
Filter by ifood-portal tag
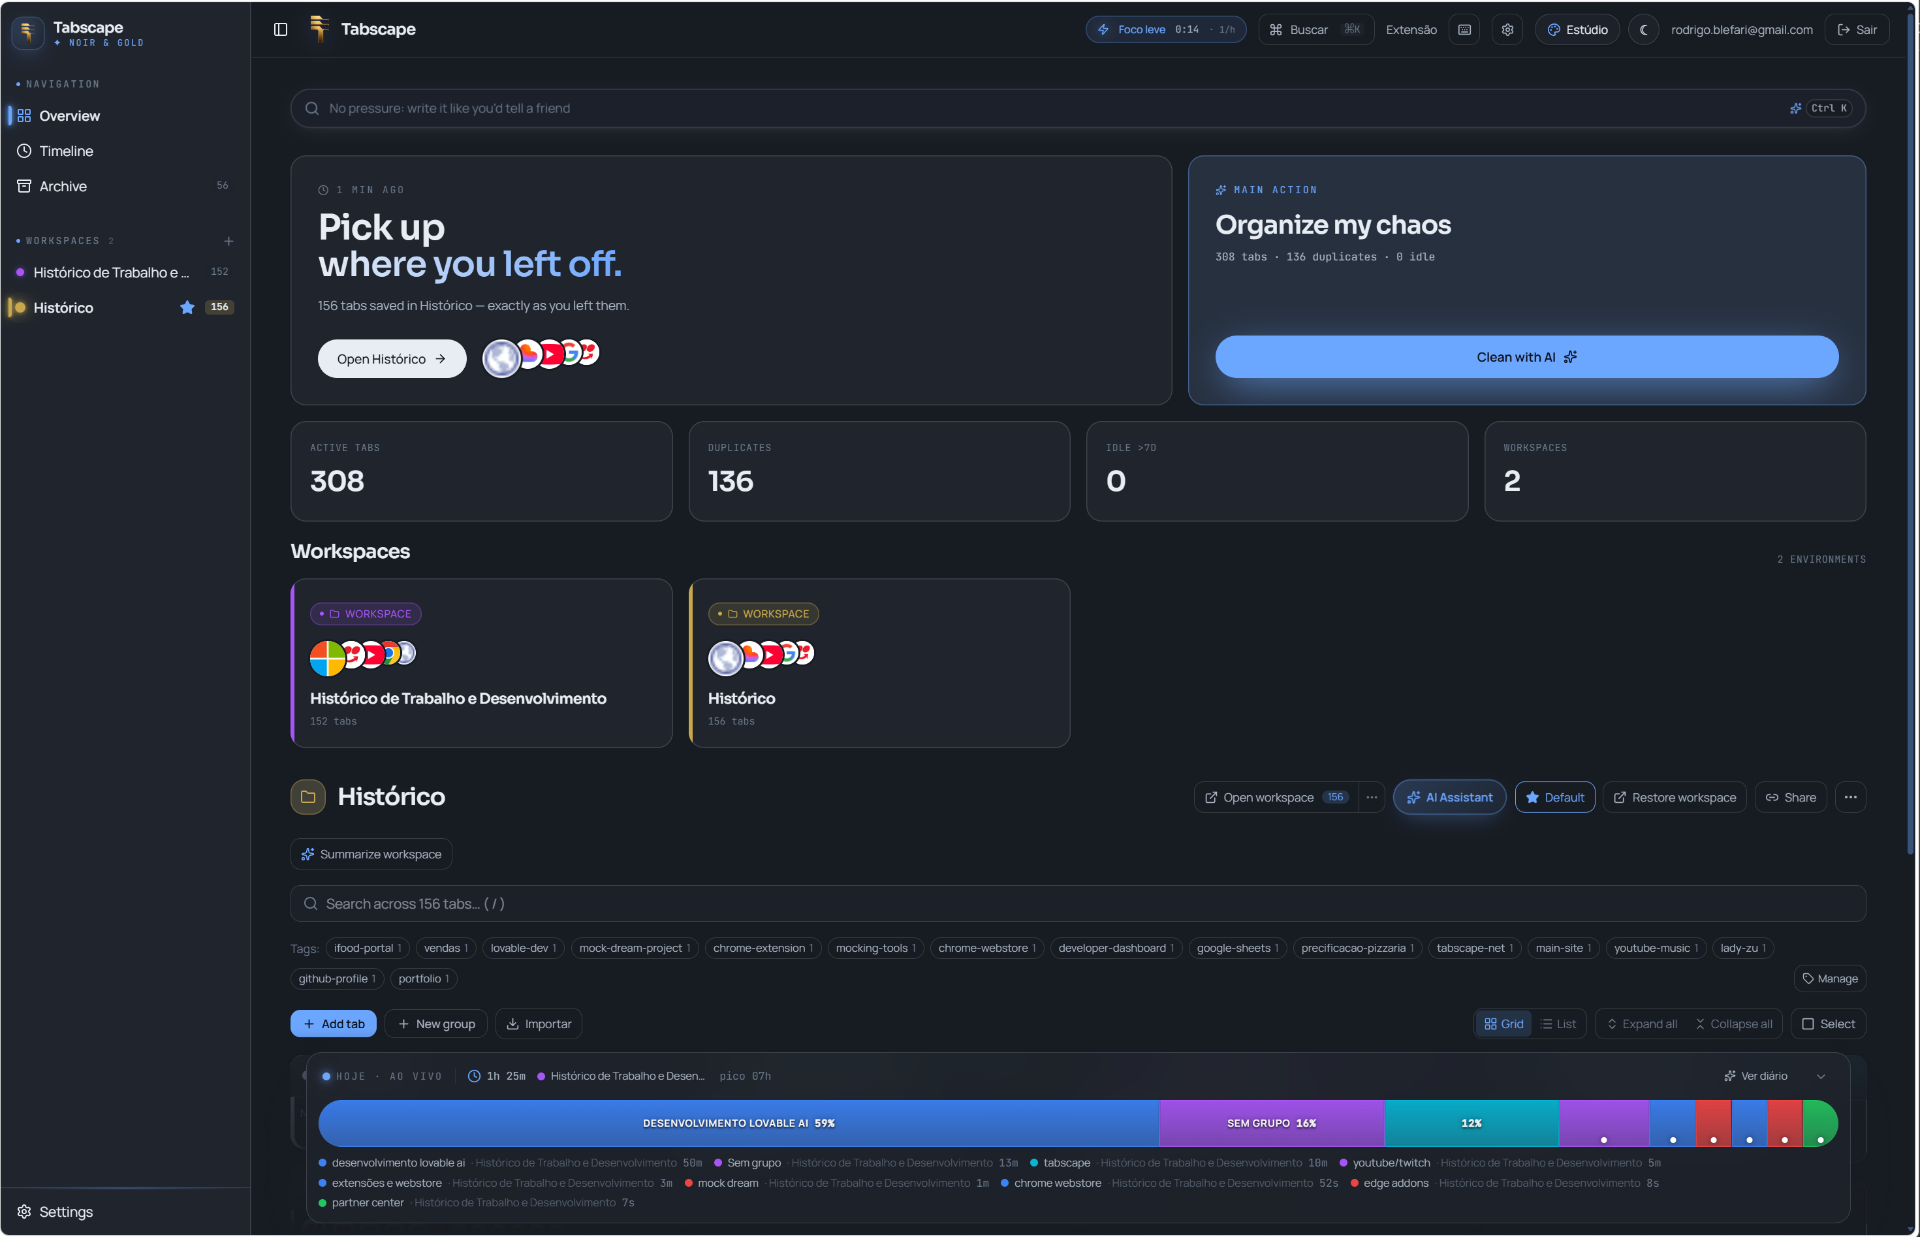(x=368, y=949)
